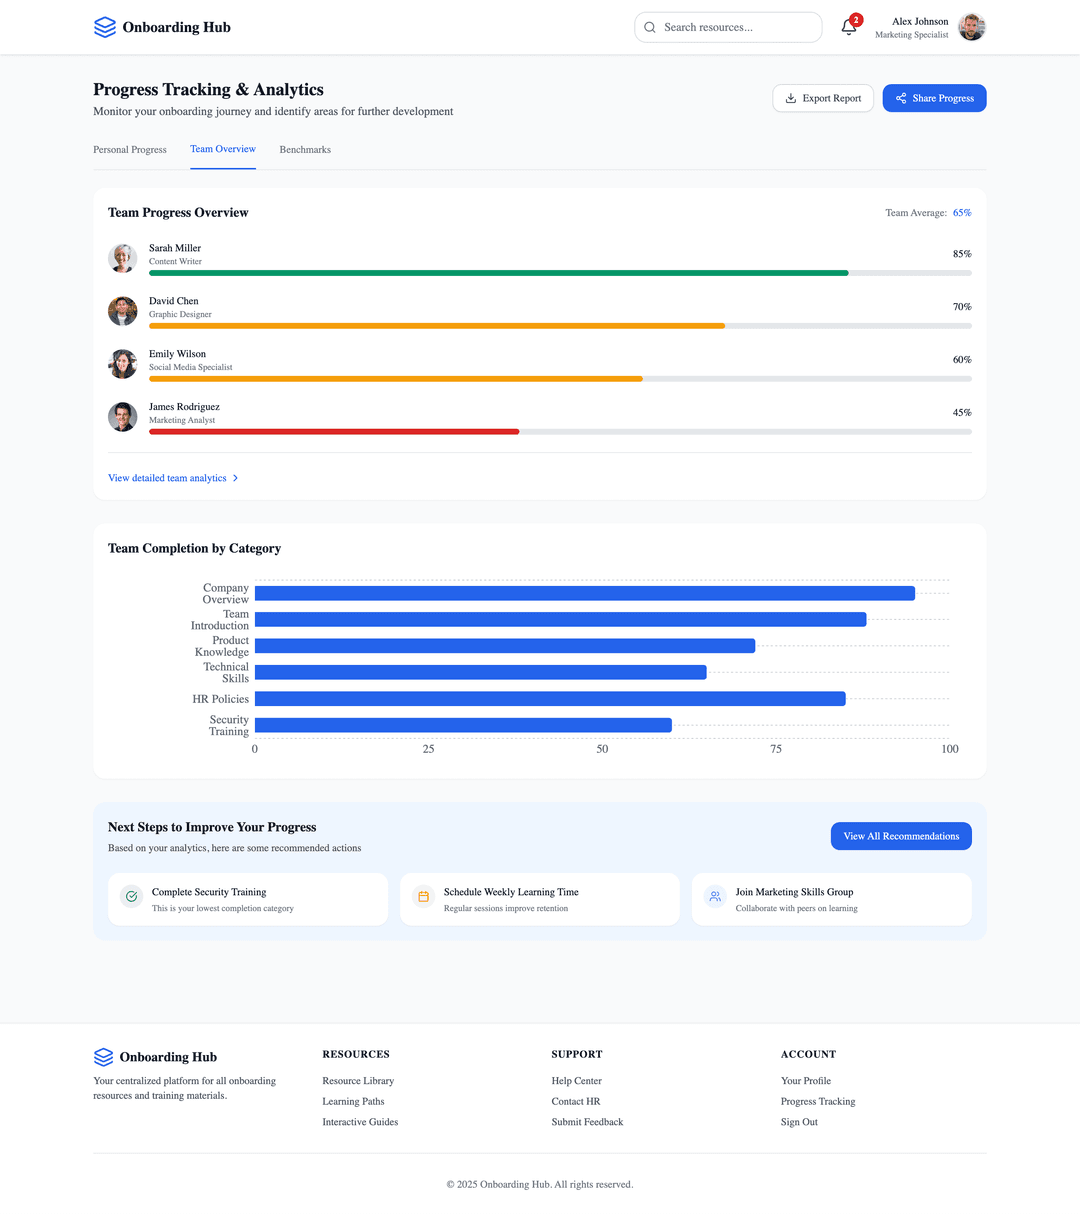Open Alex Johnson's profile avatar
This screenshot has width=1080, height=1216.
tap(971, 28)
